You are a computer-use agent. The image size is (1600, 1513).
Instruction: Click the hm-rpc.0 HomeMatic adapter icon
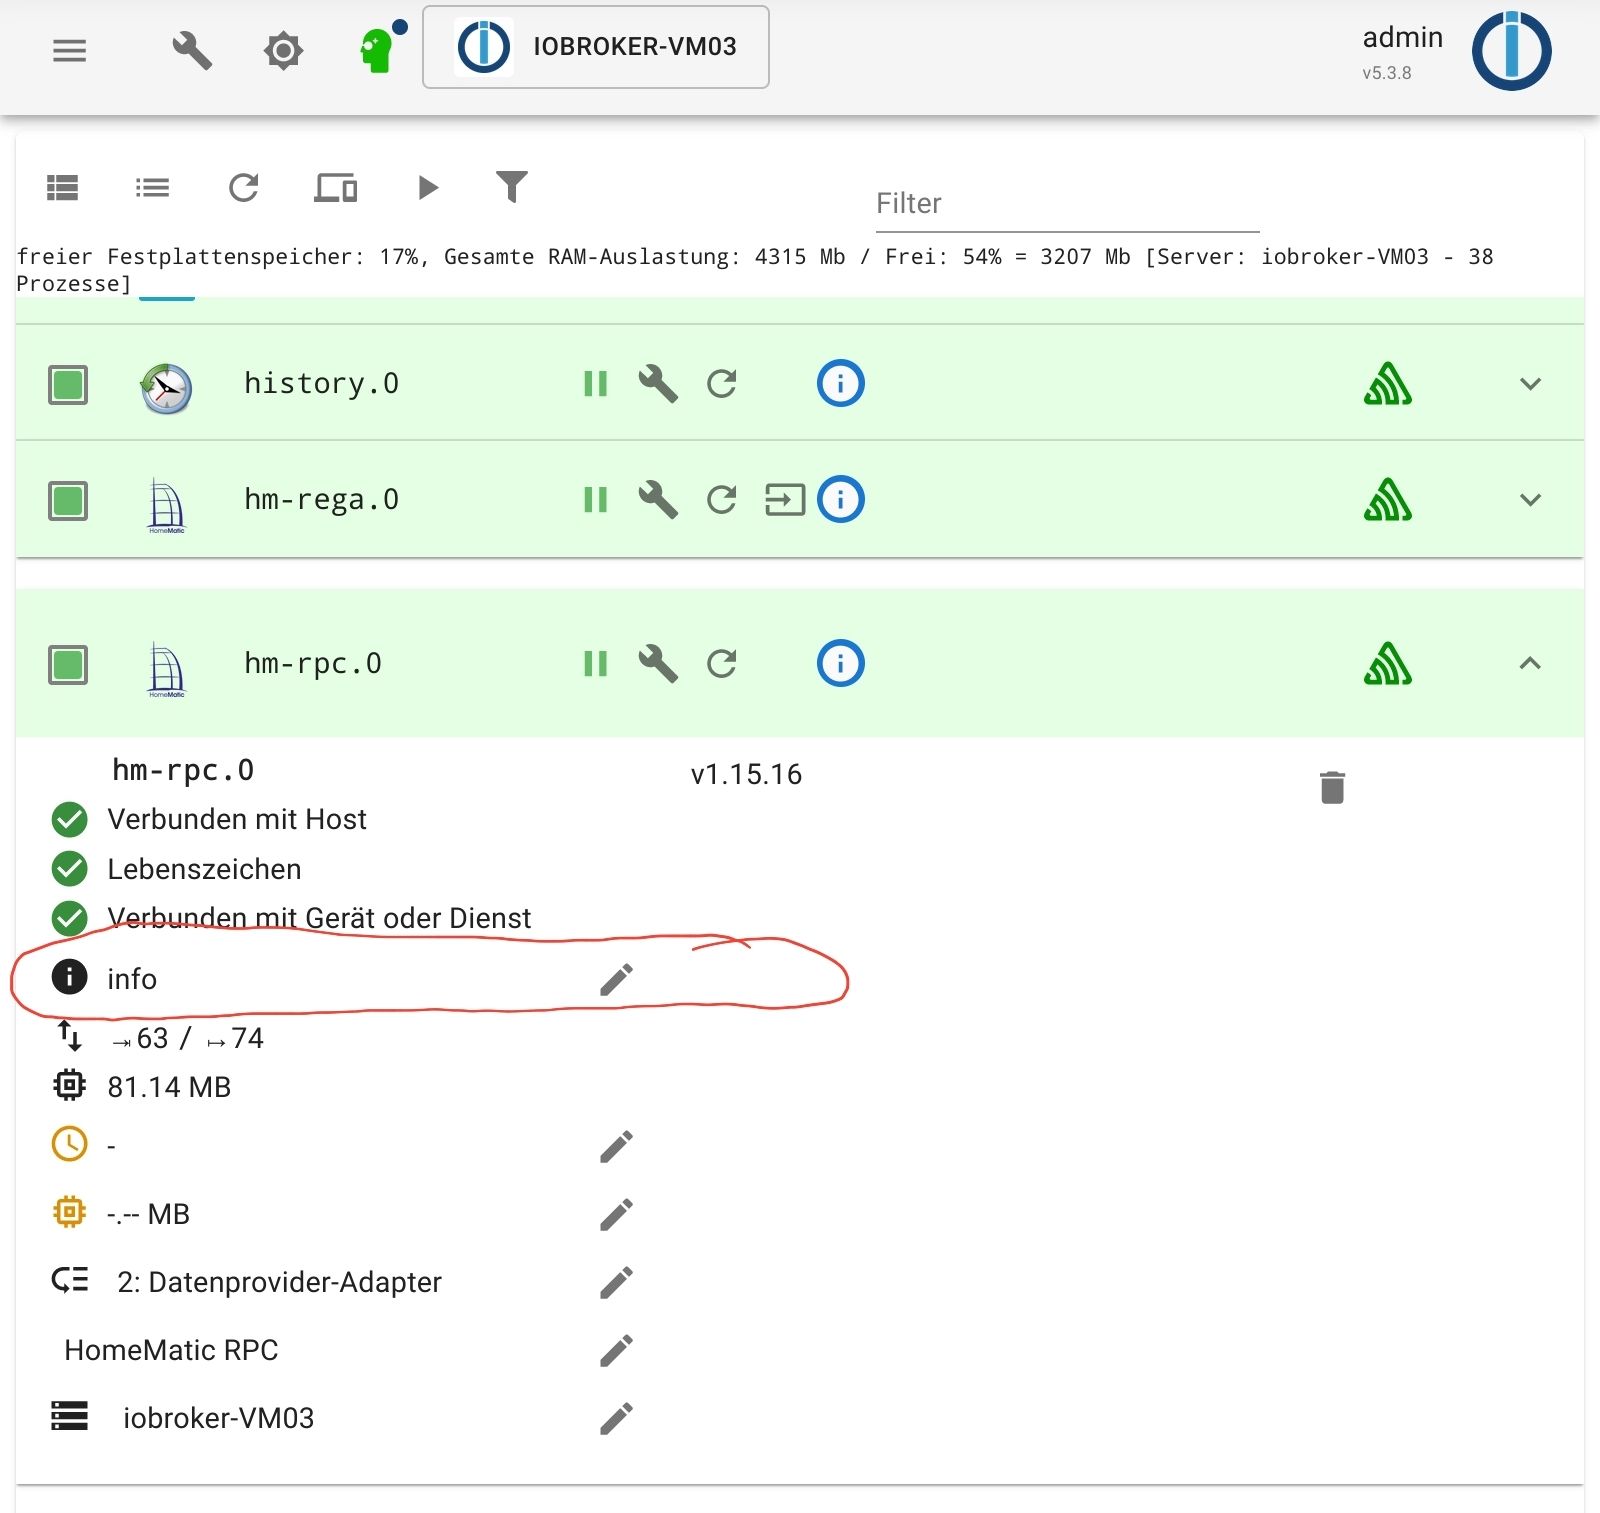(x=166, y=669)
